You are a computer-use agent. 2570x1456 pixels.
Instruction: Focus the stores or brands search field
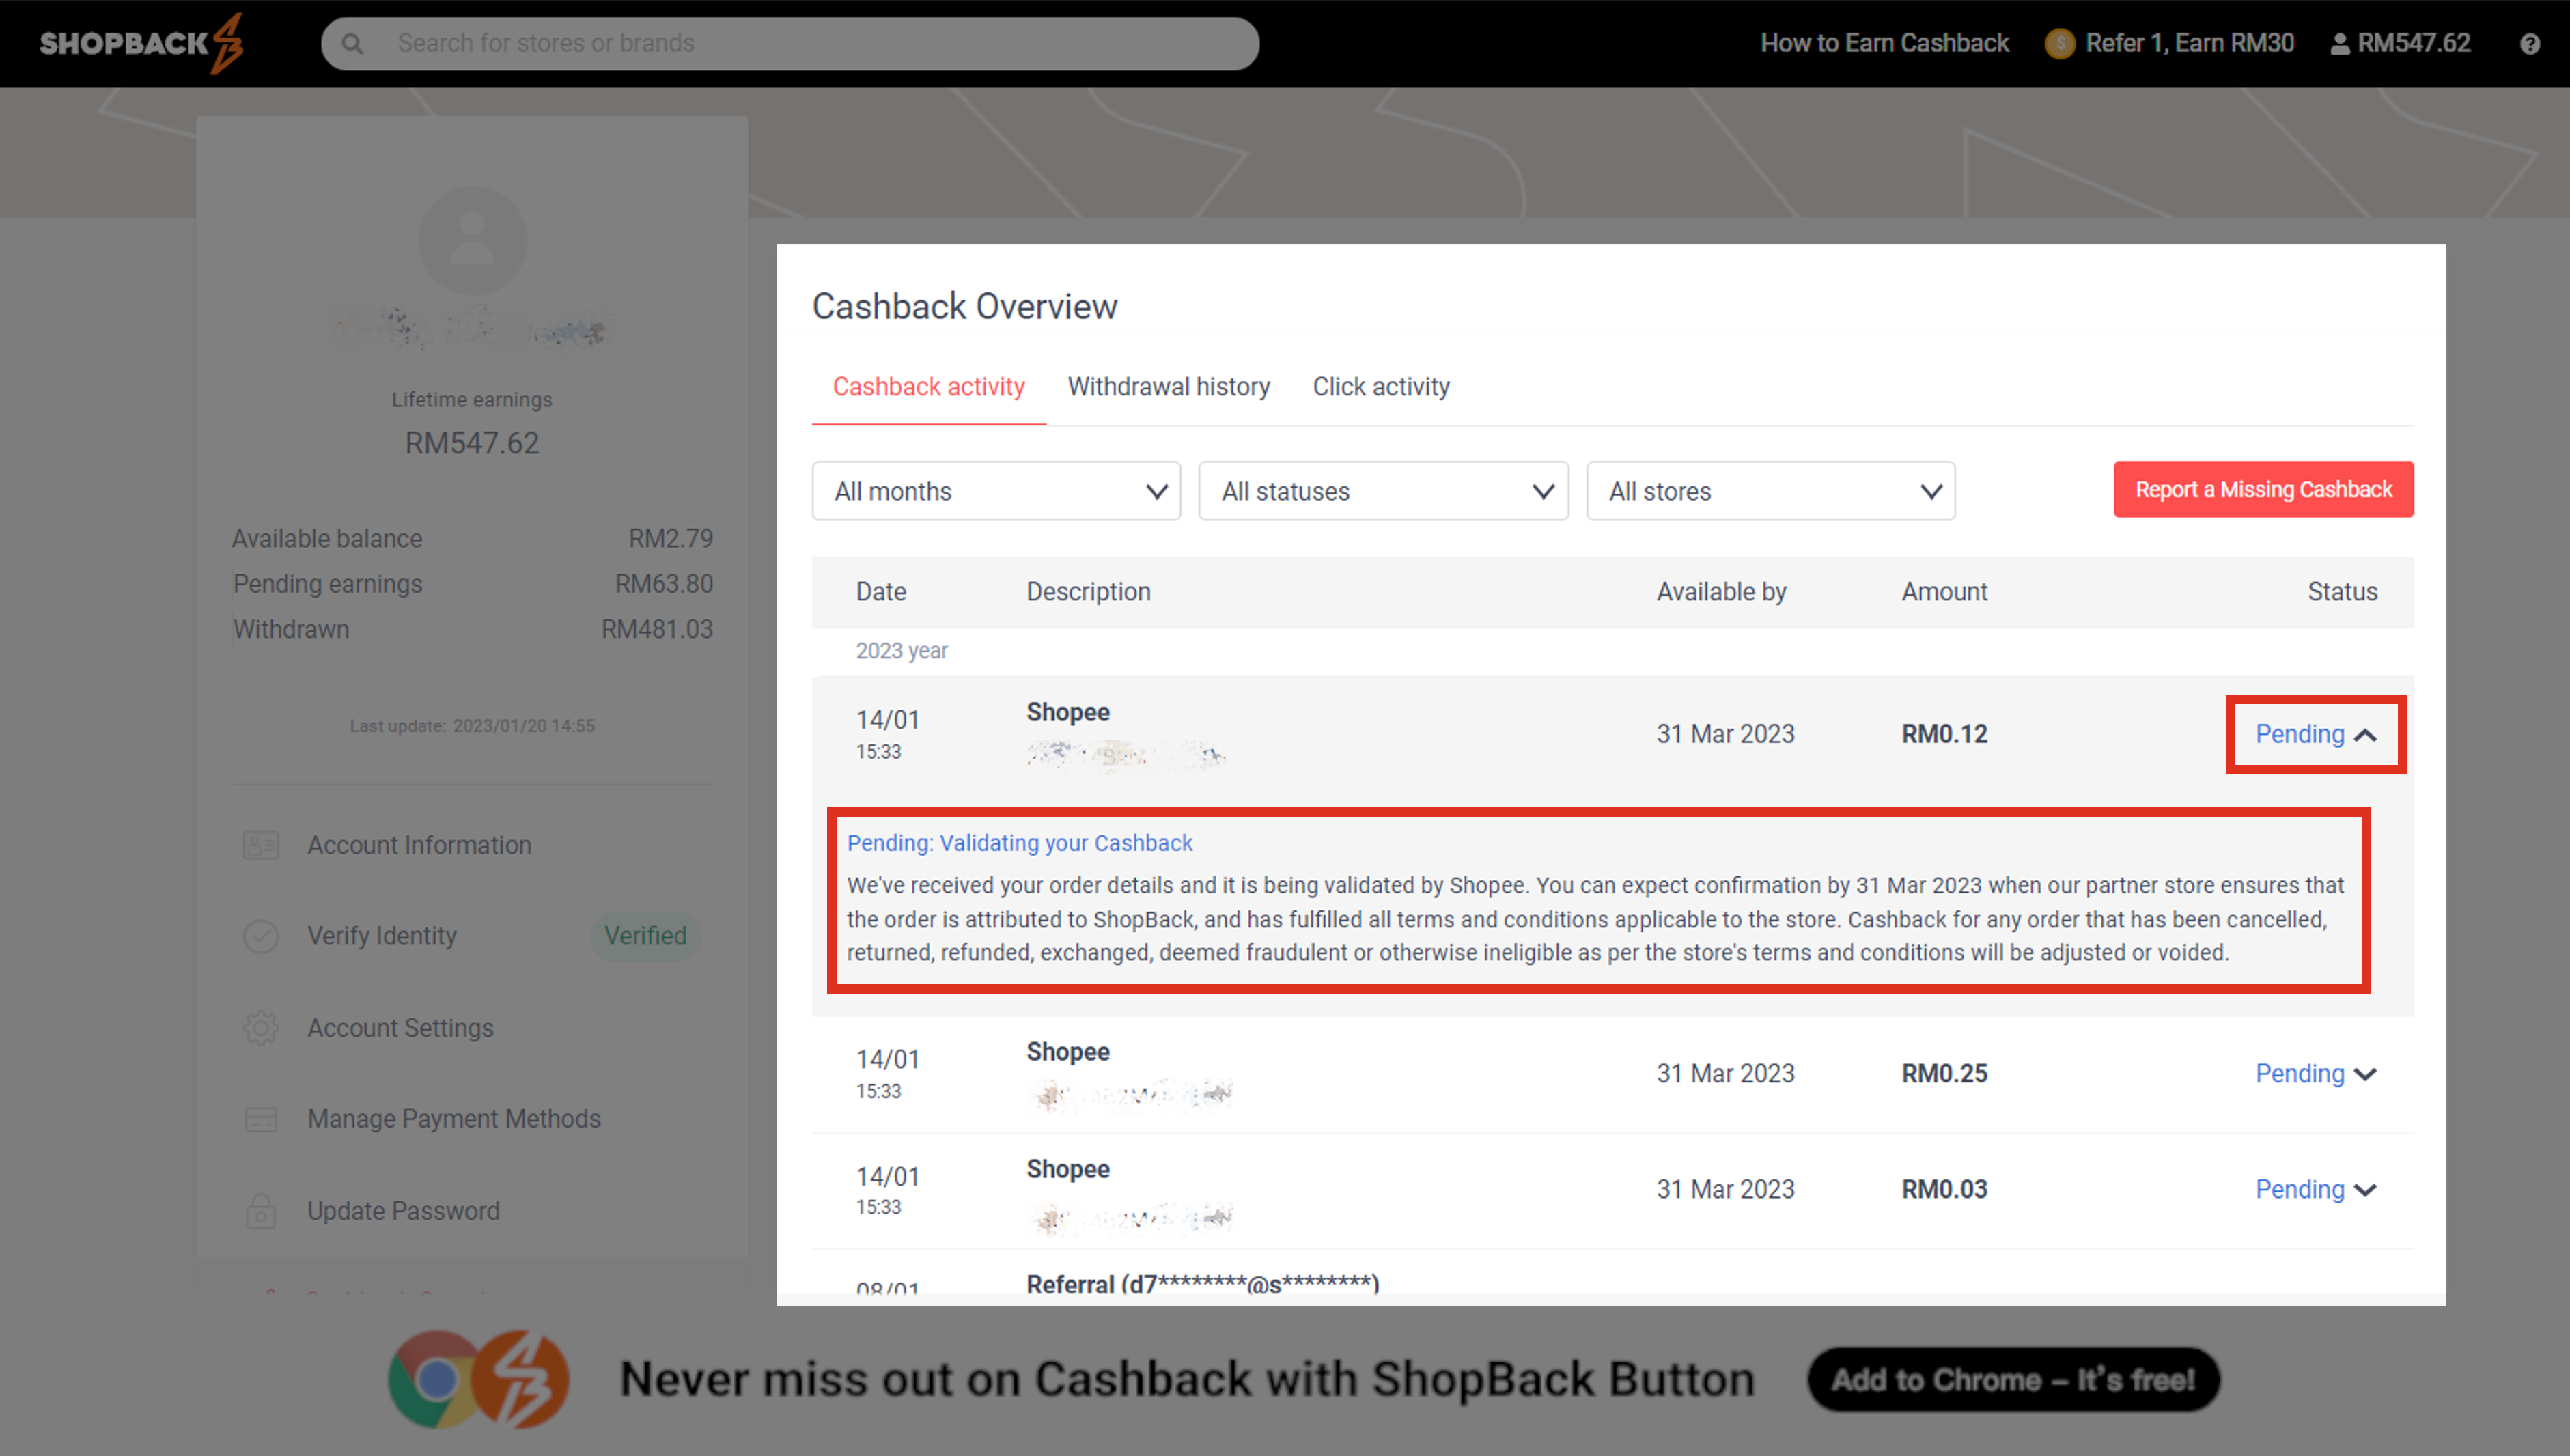click(790, 43)
